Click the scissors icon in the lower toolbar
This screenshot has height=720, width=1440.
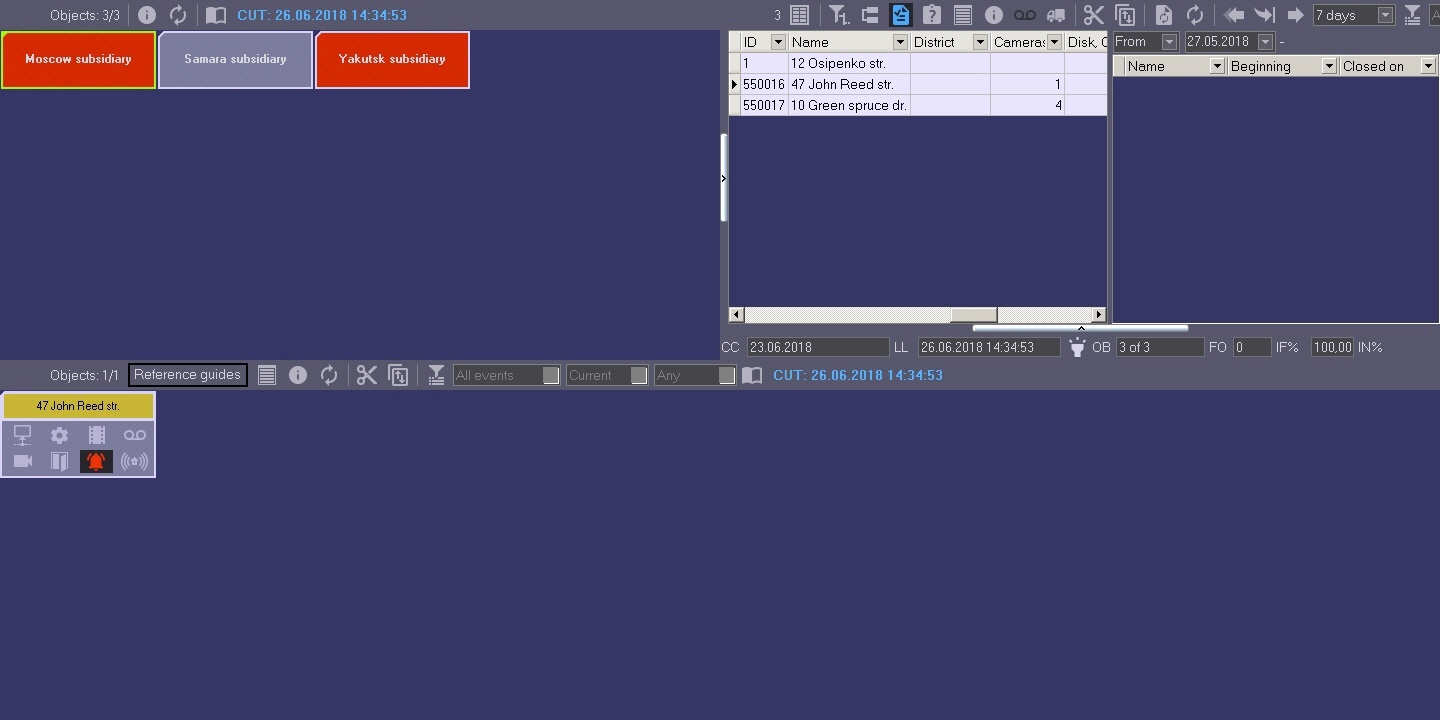click(367, 375)
